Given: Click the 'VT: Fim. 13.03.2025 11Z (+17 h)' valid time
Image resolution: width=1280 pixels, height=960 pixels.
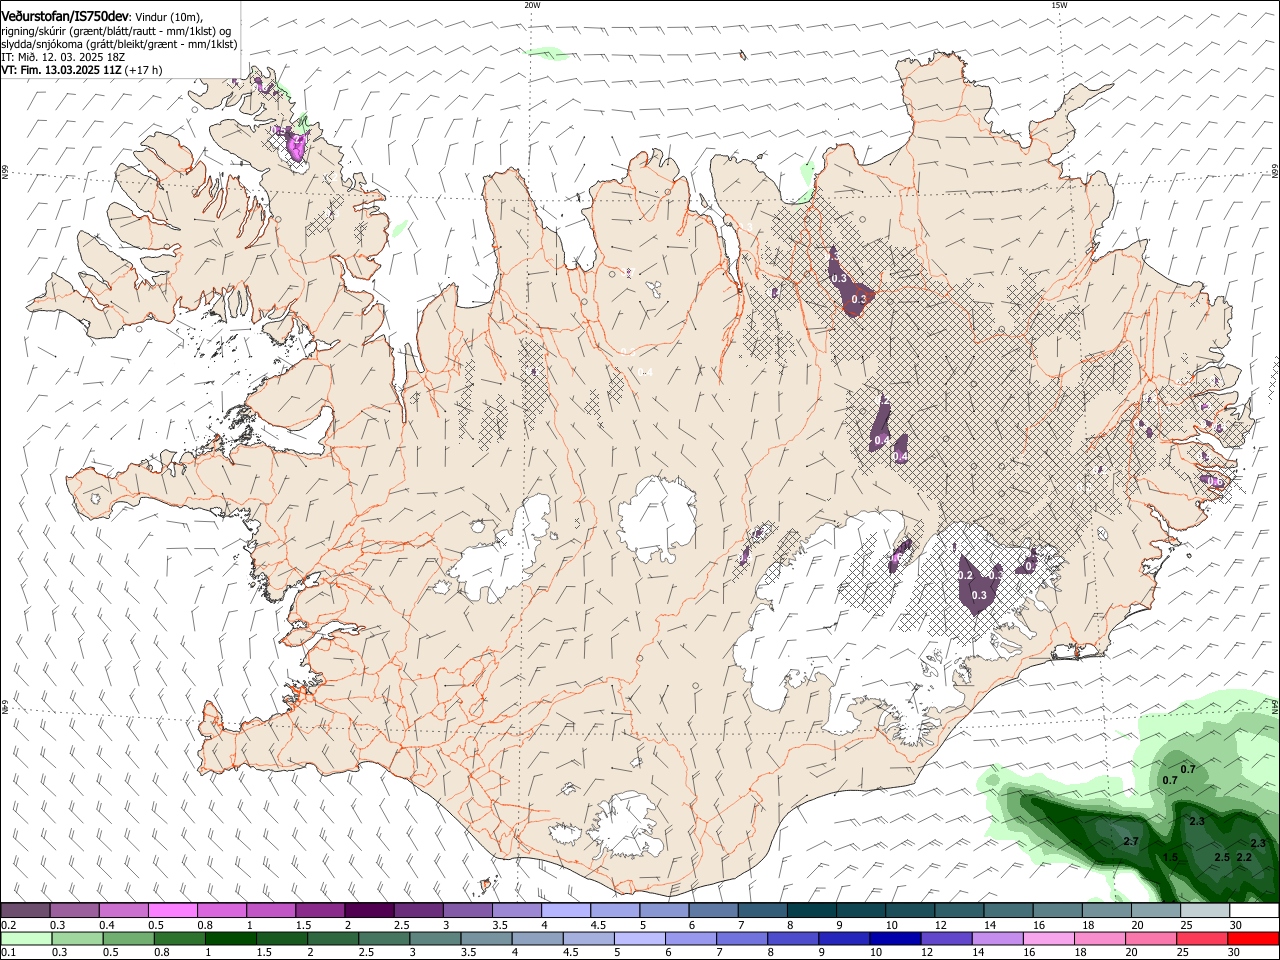Looking at the screenshot, I should pos(81,70).
